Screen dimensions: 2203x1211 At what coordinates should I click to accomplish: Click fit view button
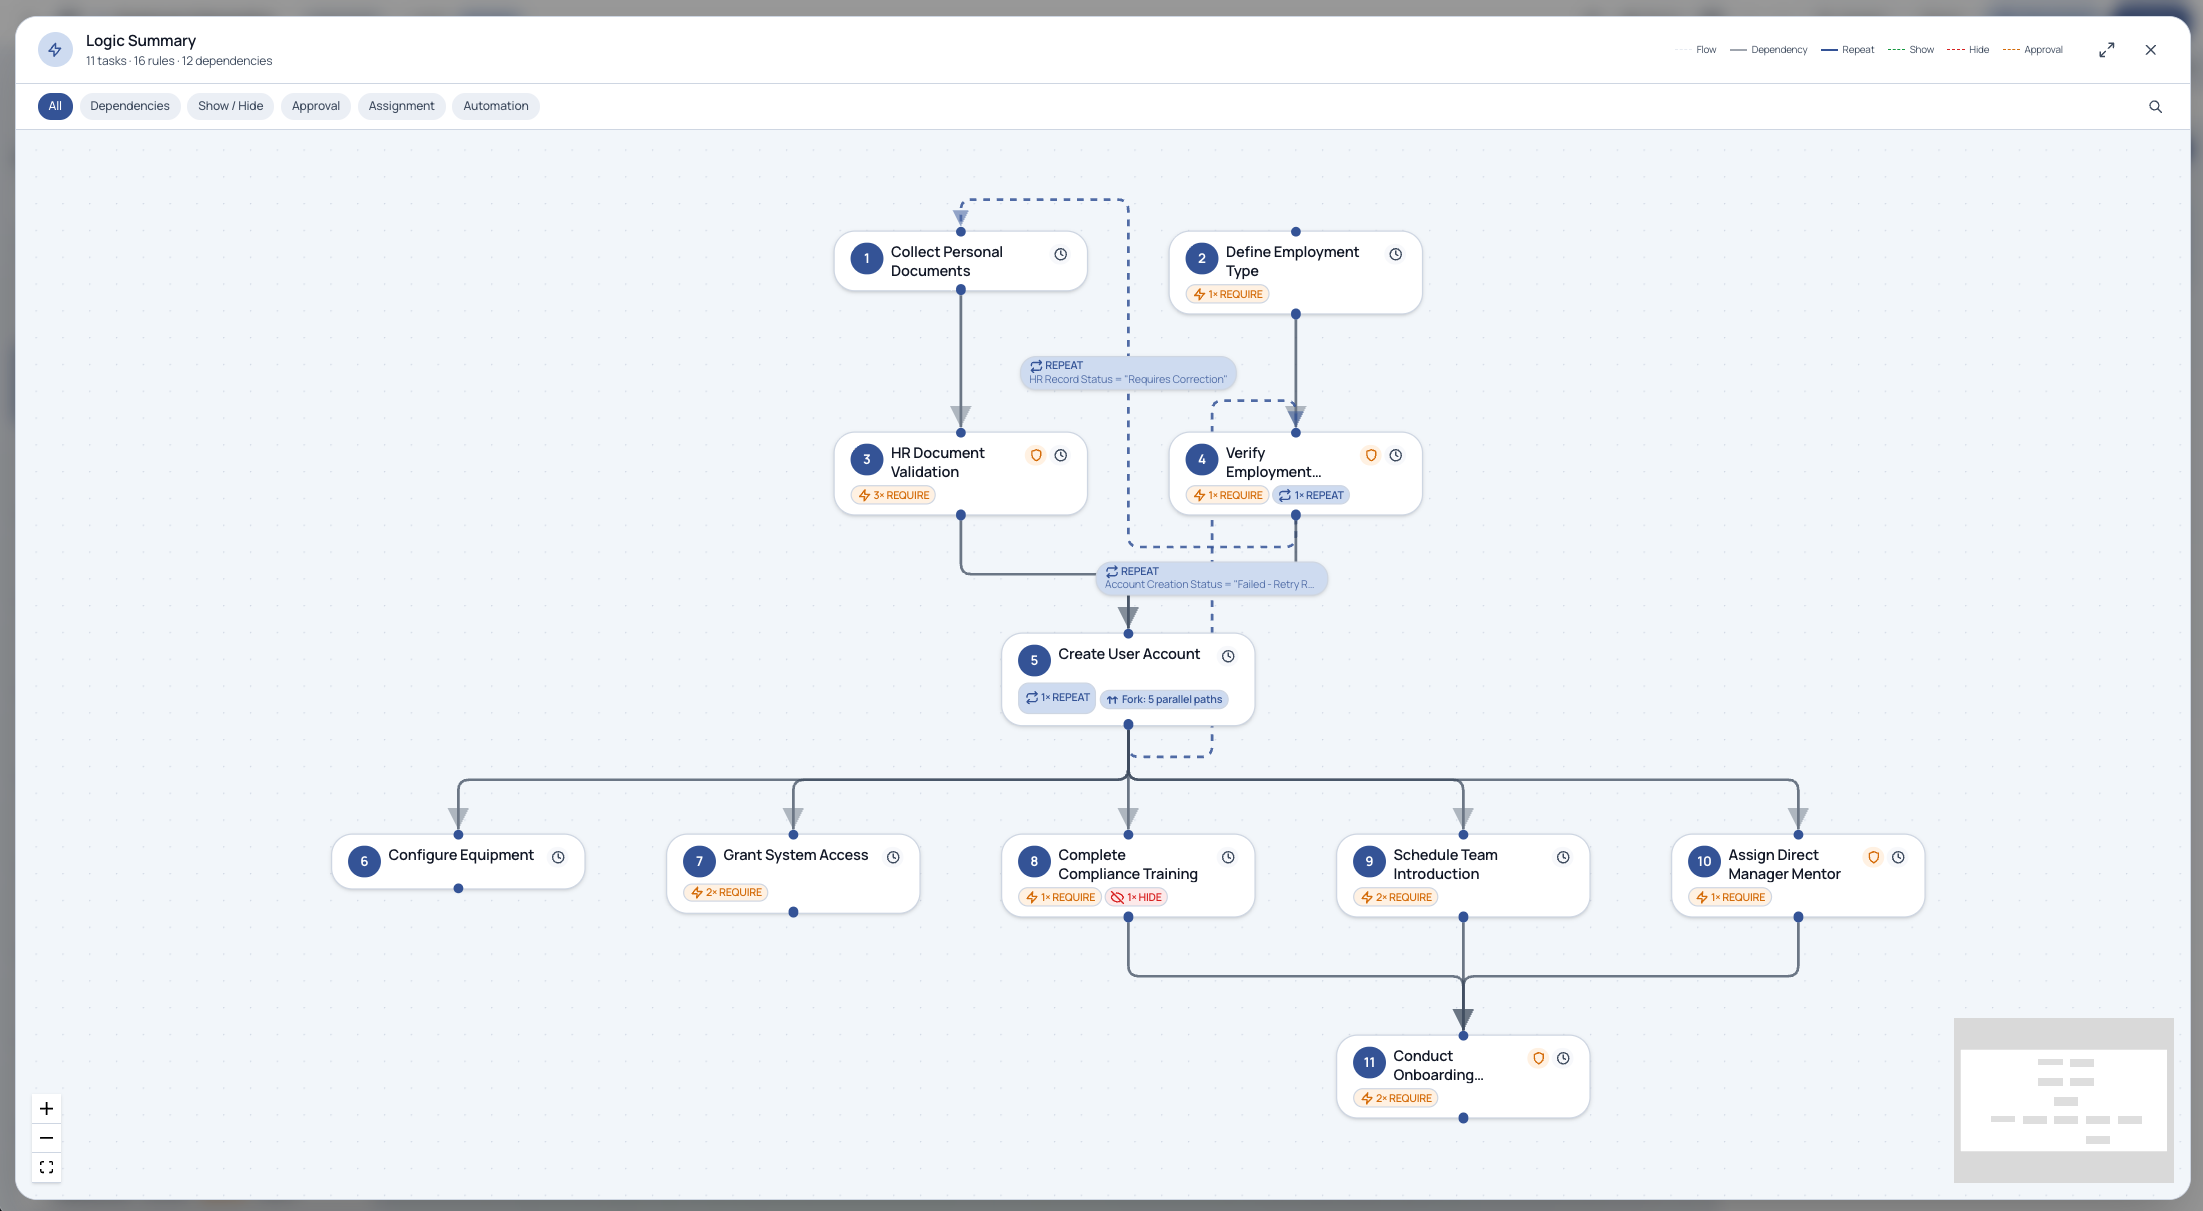(46, 1167)
